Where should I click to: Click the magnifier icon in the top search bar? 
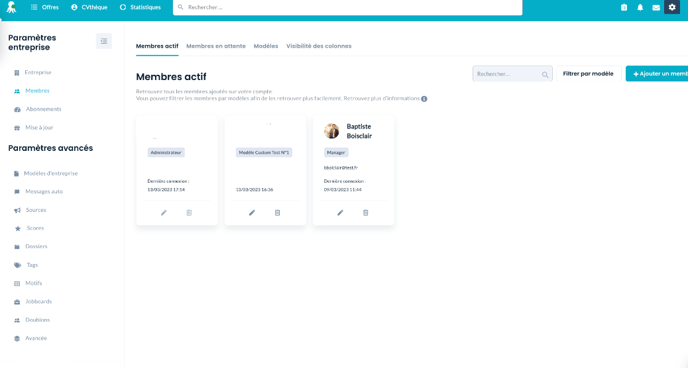click(x=180, y=7)
